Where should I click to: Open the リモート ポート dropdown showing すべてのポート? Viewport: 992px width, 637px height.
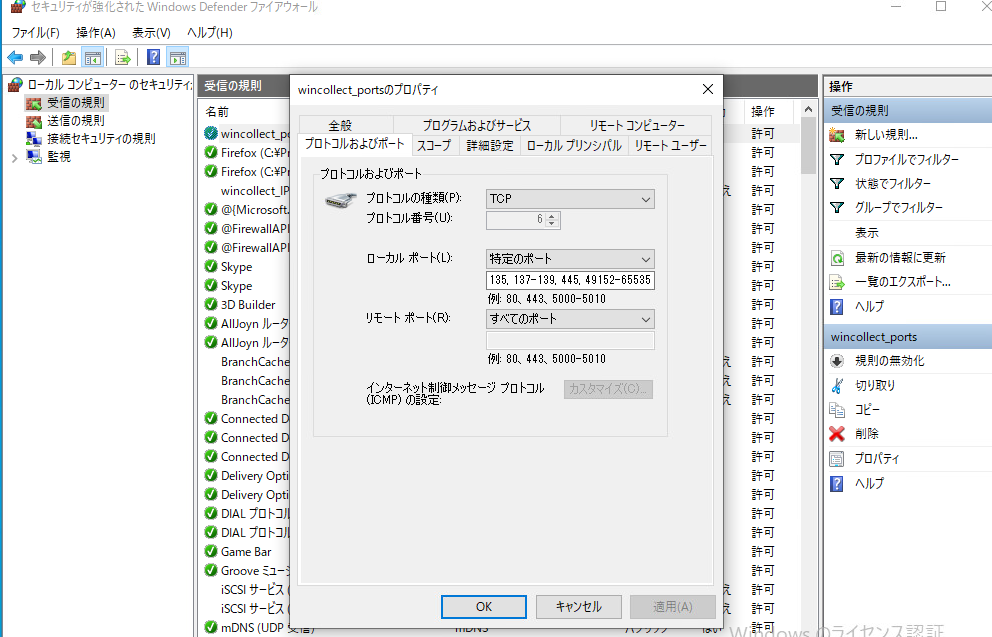click(x=570, y=319)
